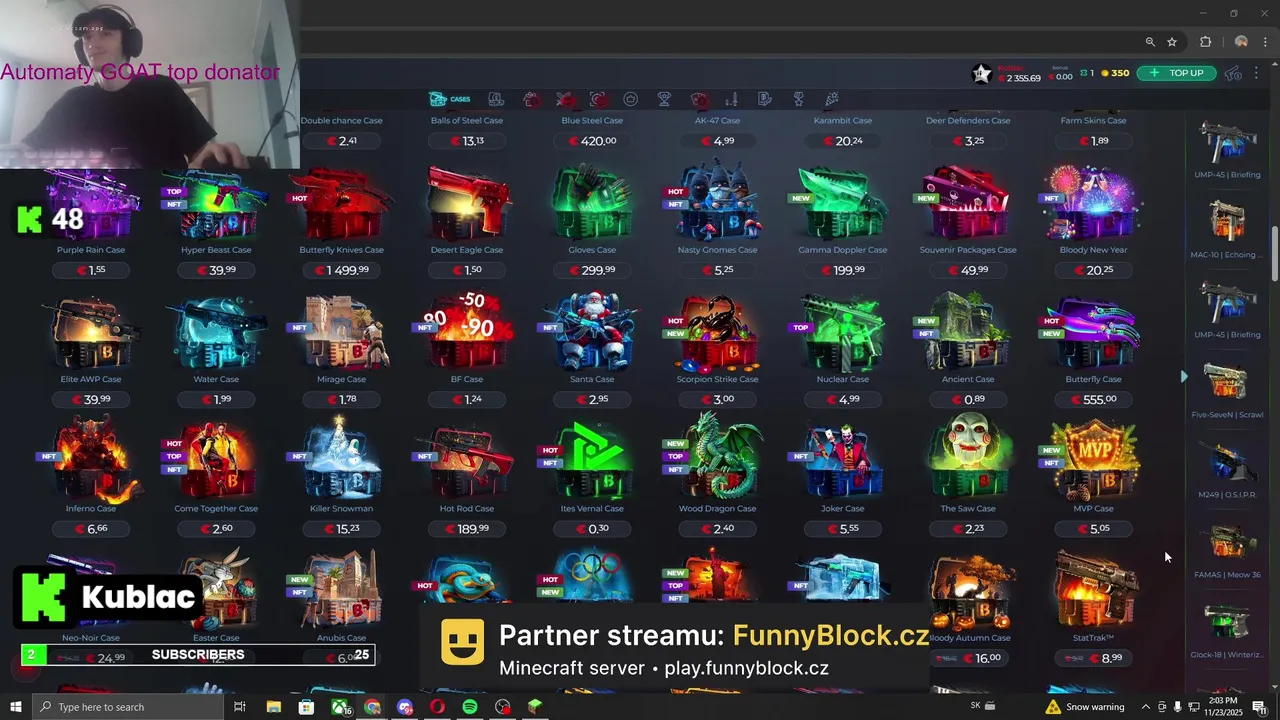Open the browser profile avatar

[1241, 42]
